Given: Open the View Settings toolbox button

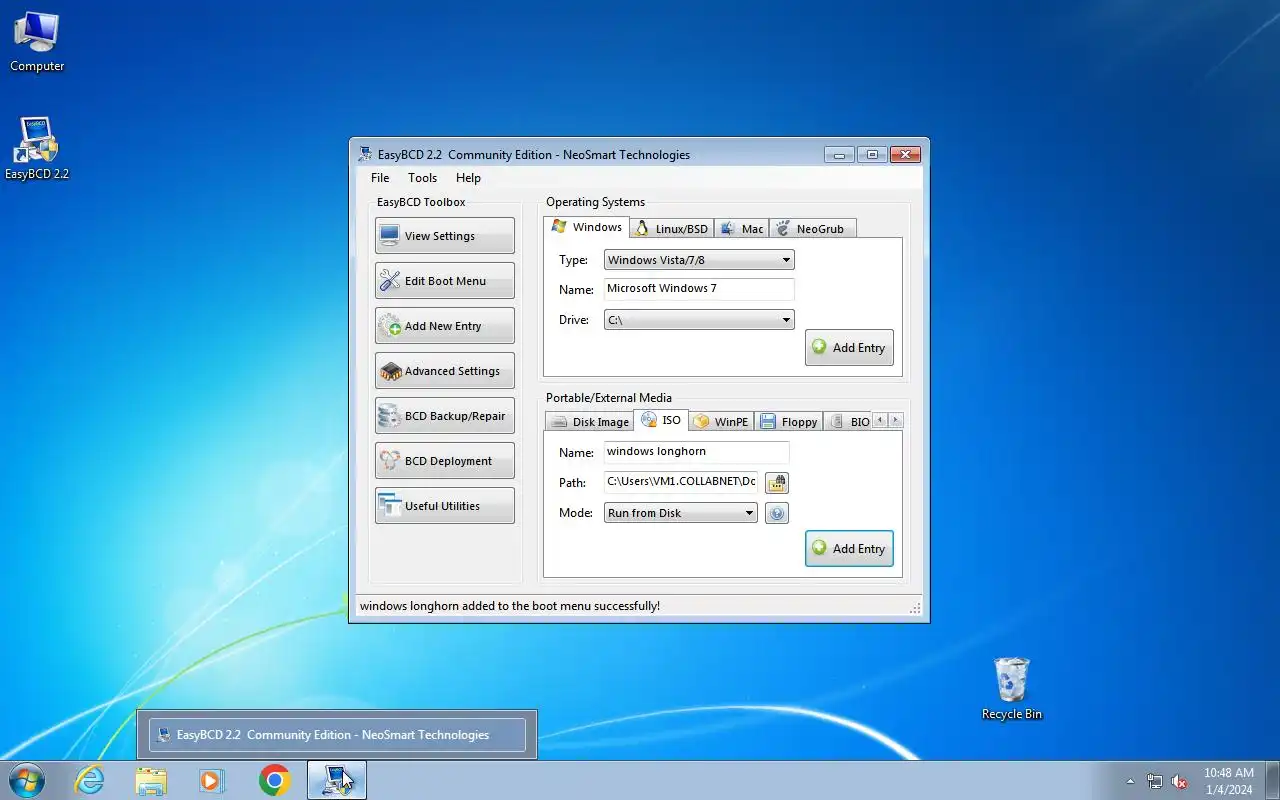Looking at the screenshot, I should tap(445, 236).
